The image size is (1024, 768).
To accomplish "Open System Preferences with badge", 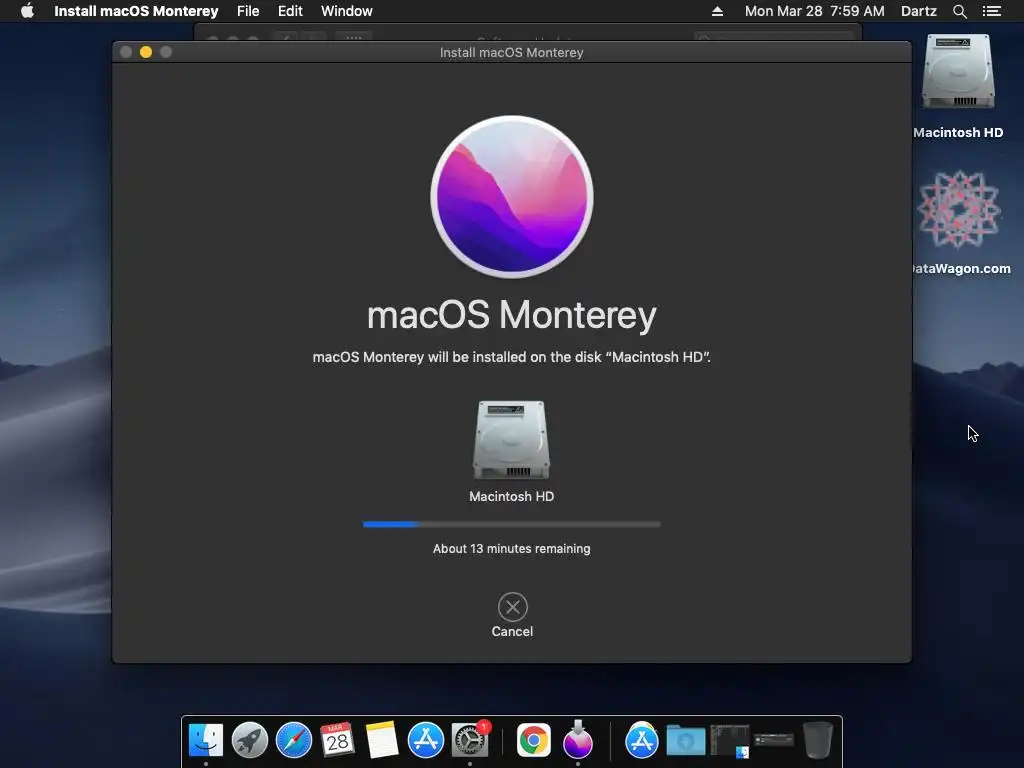I will click(470, 741).
